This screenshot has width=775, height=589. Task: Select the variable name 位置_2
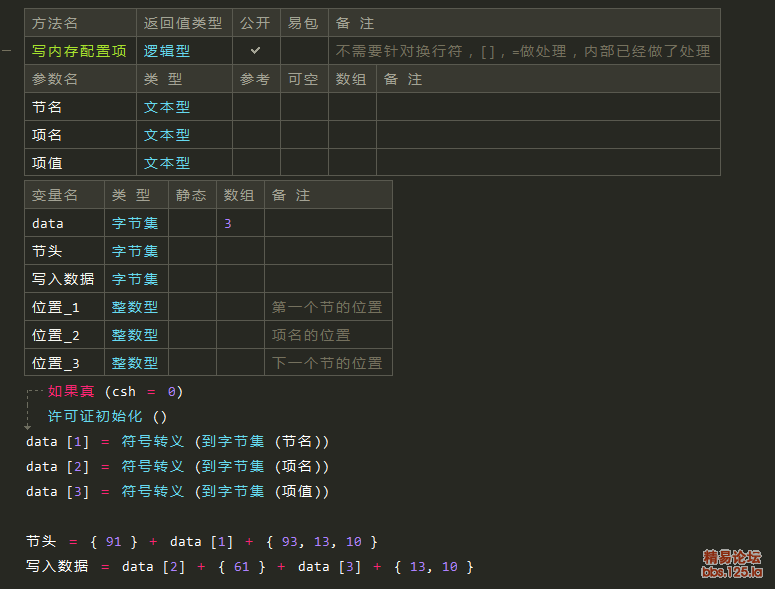click(x=55, y=335)
